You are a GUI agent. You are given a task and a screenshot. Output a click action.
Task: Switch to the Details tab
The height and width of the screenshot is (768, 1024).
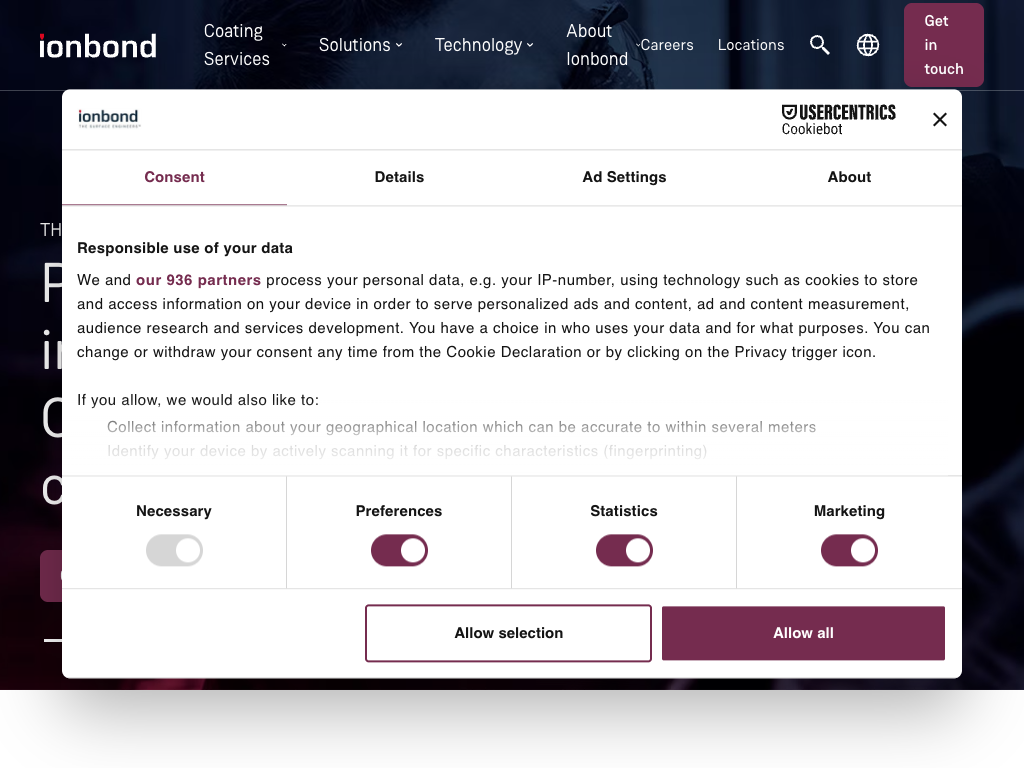pos(399,177)
